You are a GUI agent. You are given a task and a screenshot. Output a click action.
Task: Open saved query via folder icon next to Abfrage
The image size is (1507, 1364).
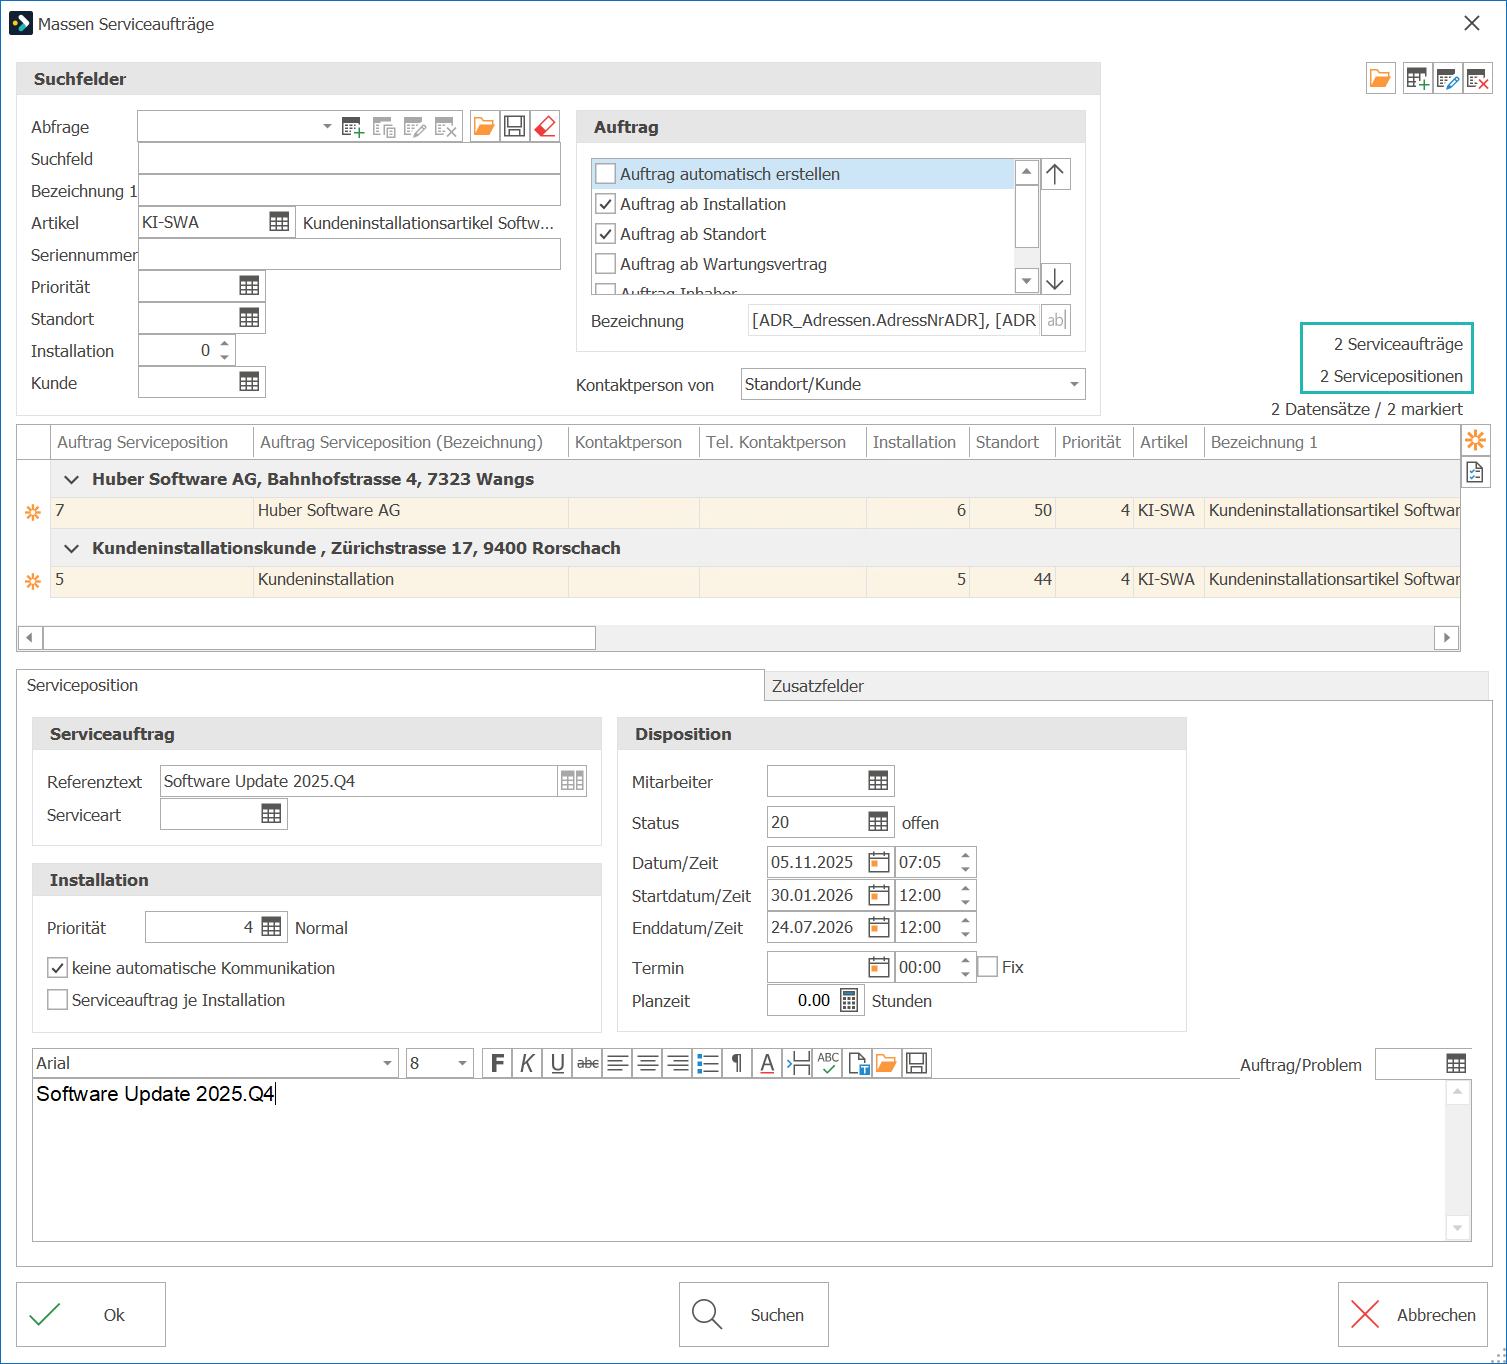tap(484, 126)
